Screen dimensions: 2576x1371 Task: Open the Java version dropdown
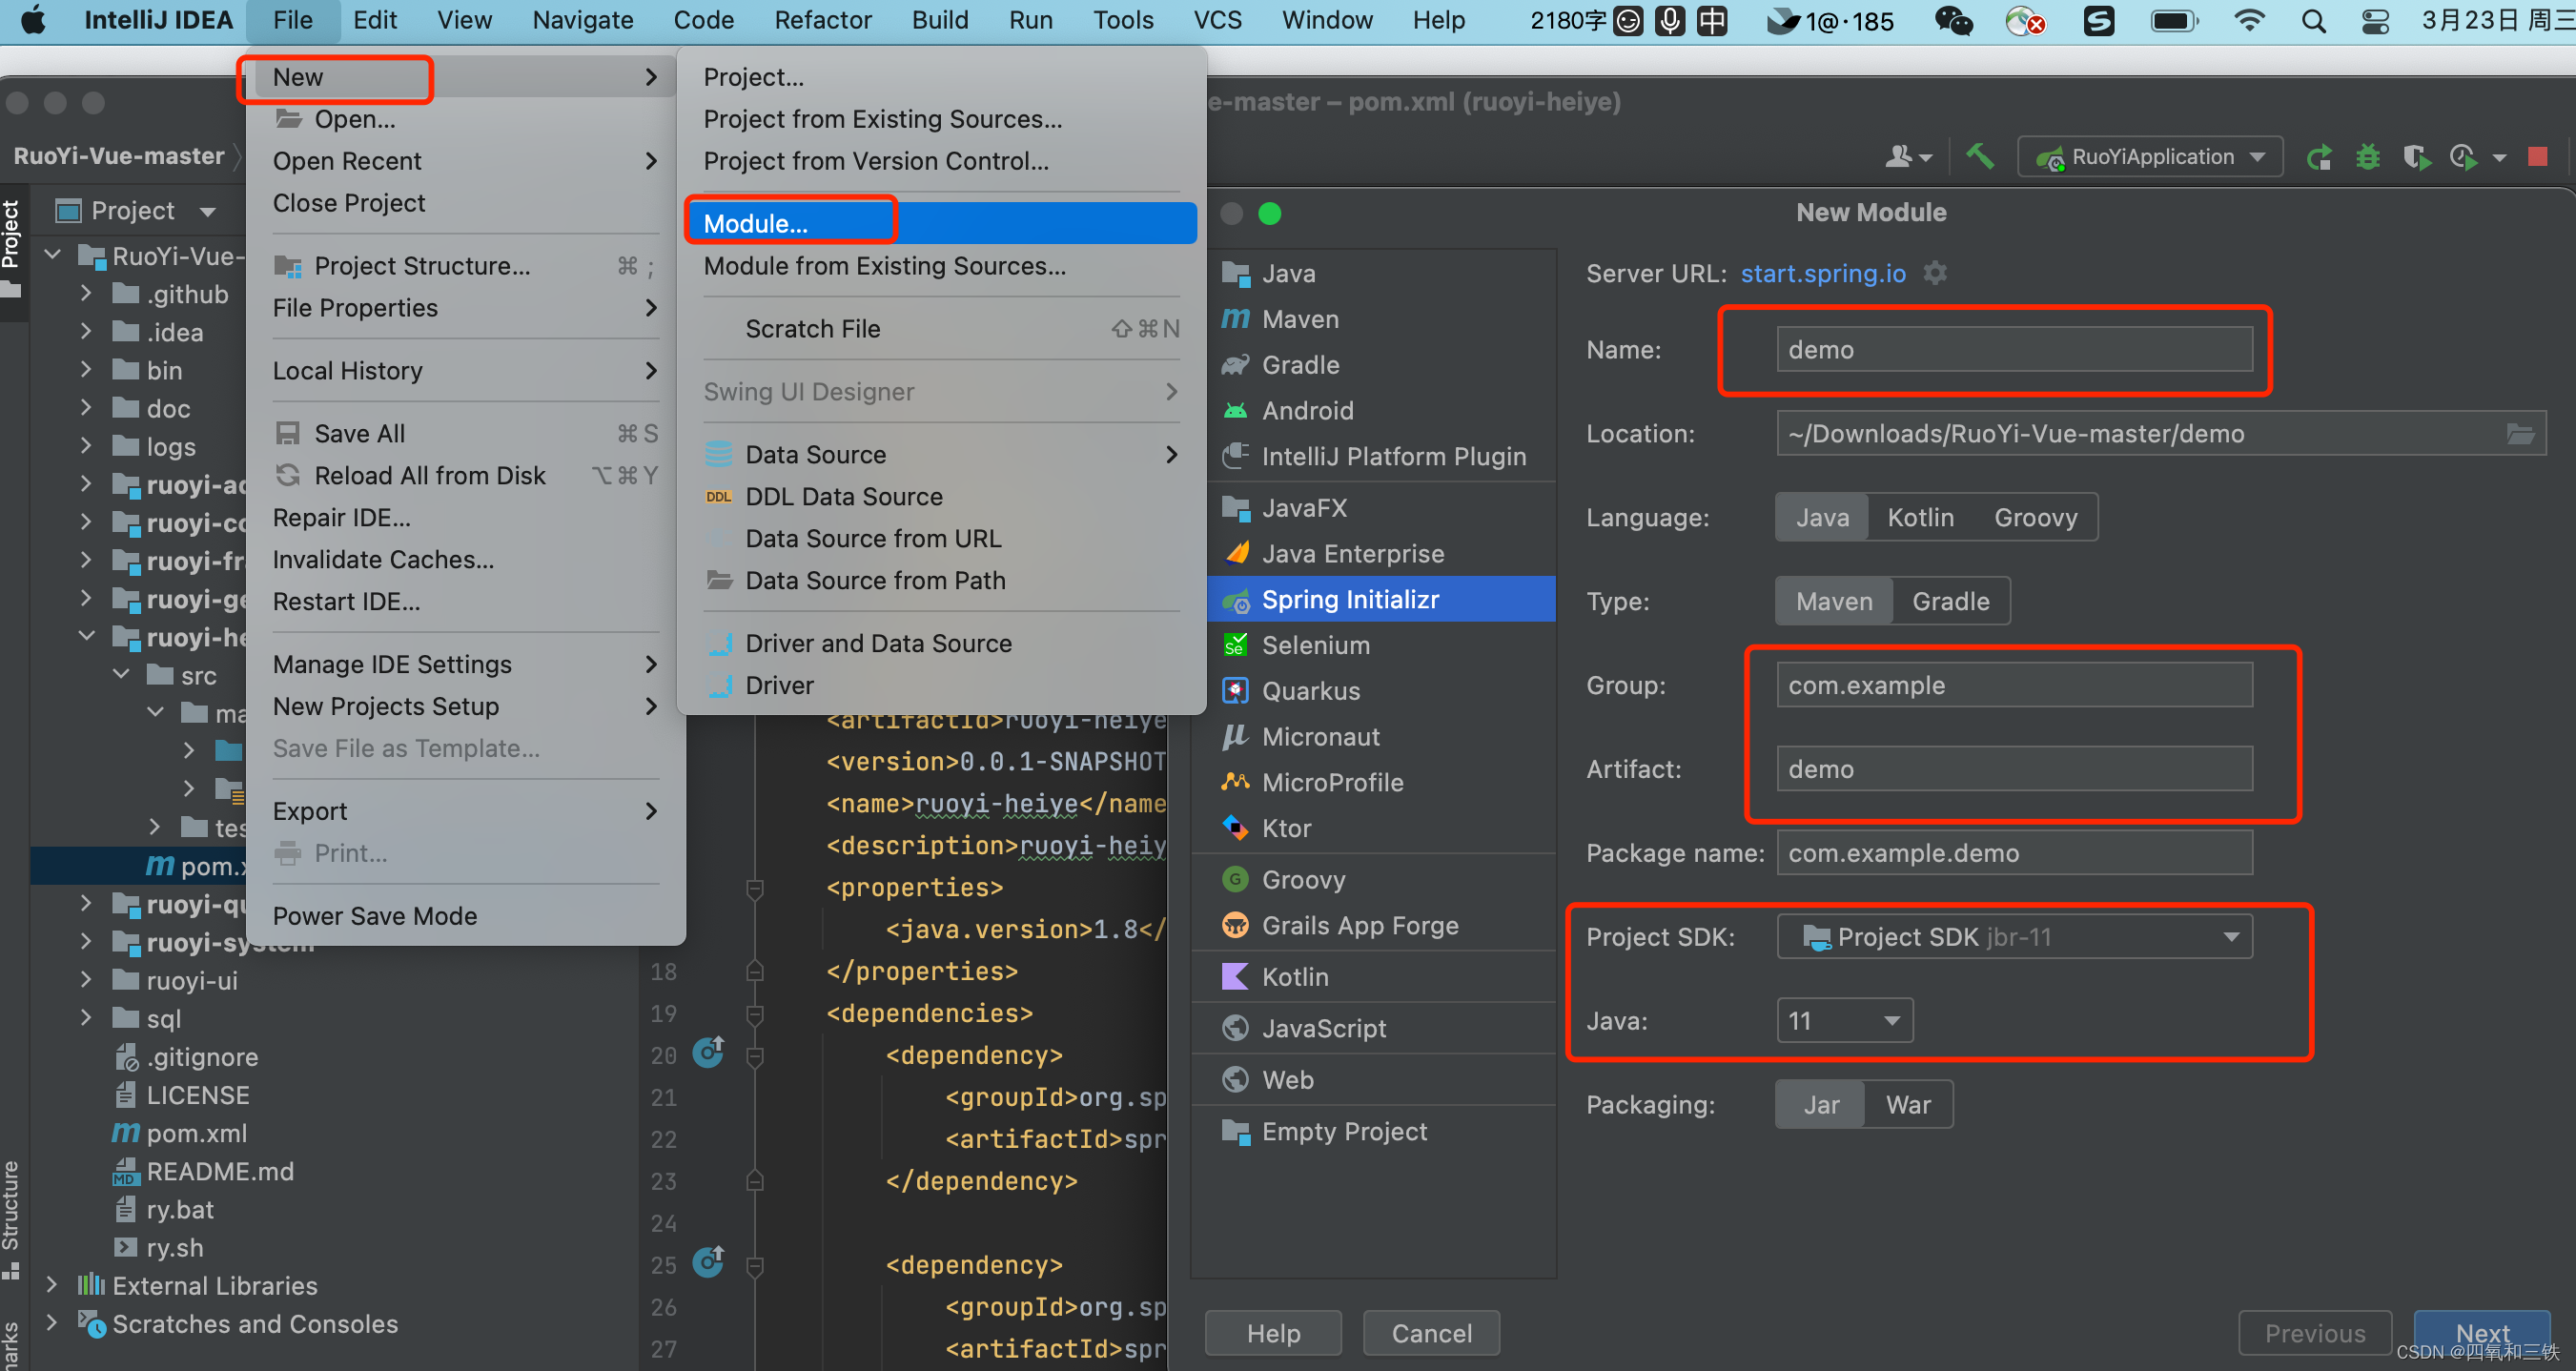[x=1845, y=1020]
